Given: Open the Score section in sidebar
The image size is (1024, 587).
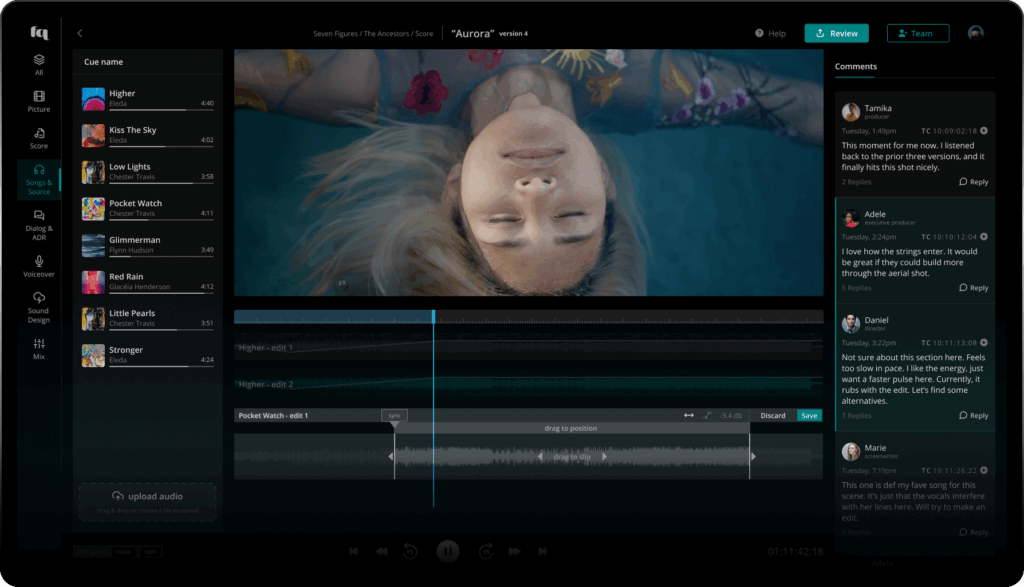Looking at the screenshot, I should point(39,138).
